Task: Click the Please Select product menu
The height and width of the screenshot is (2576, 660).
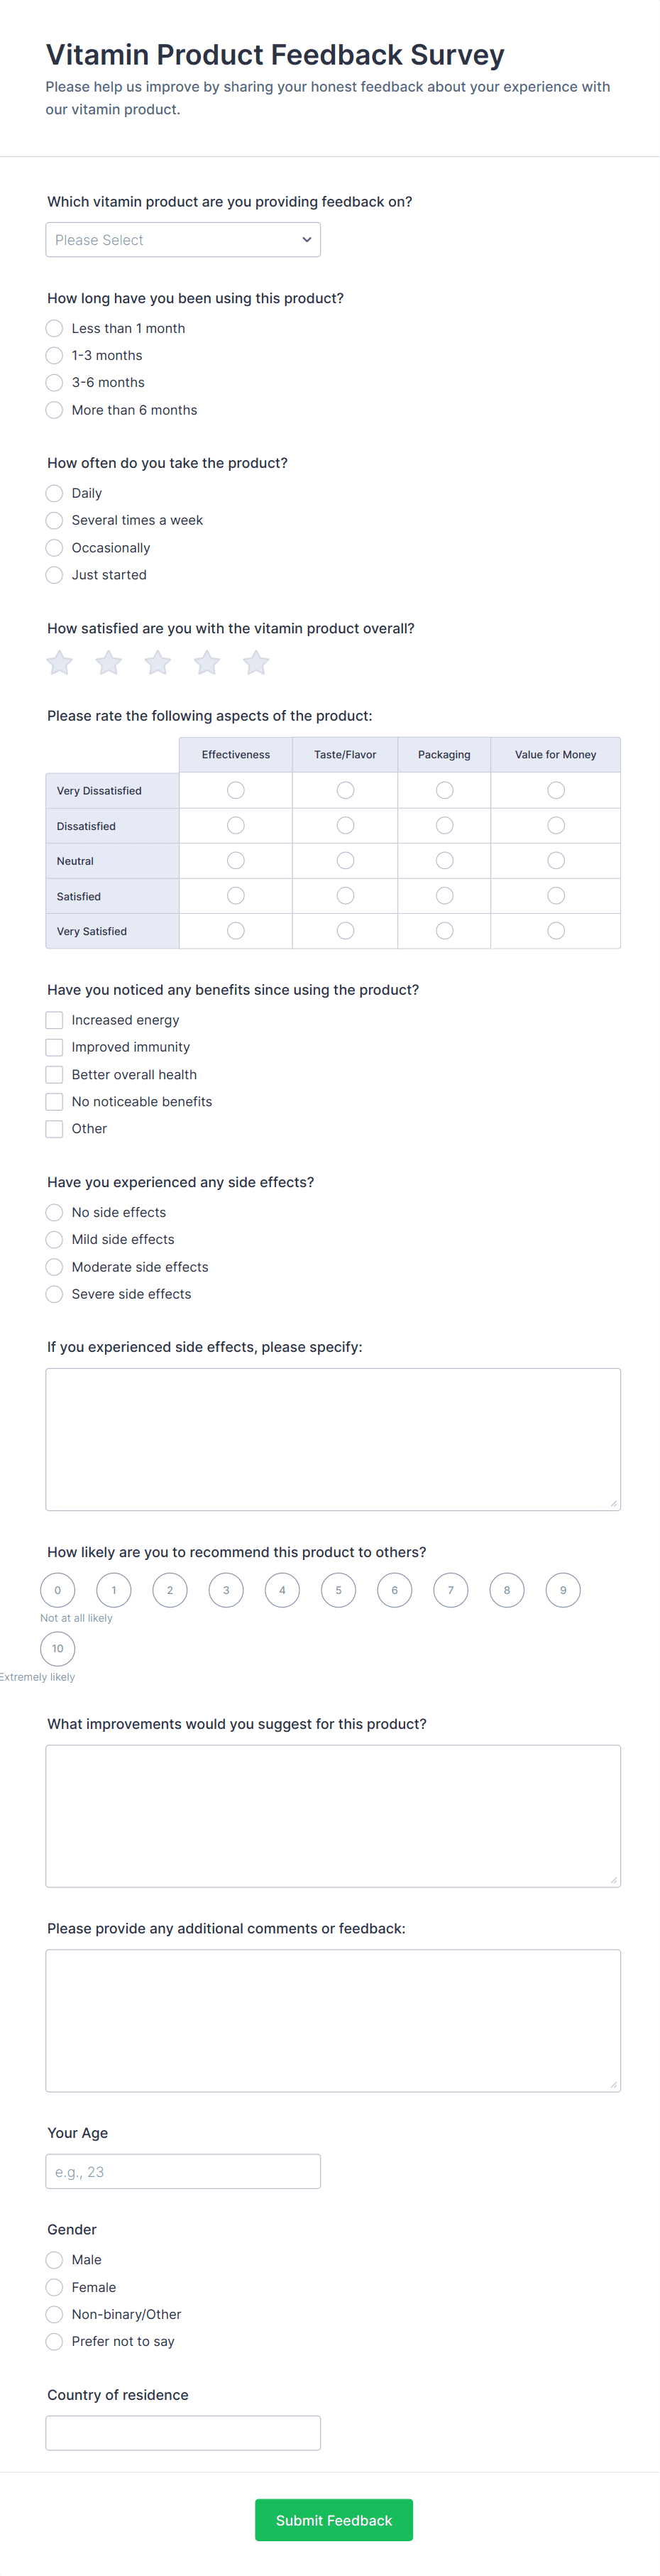Action: pyautogui.click(x=183, y=239)
